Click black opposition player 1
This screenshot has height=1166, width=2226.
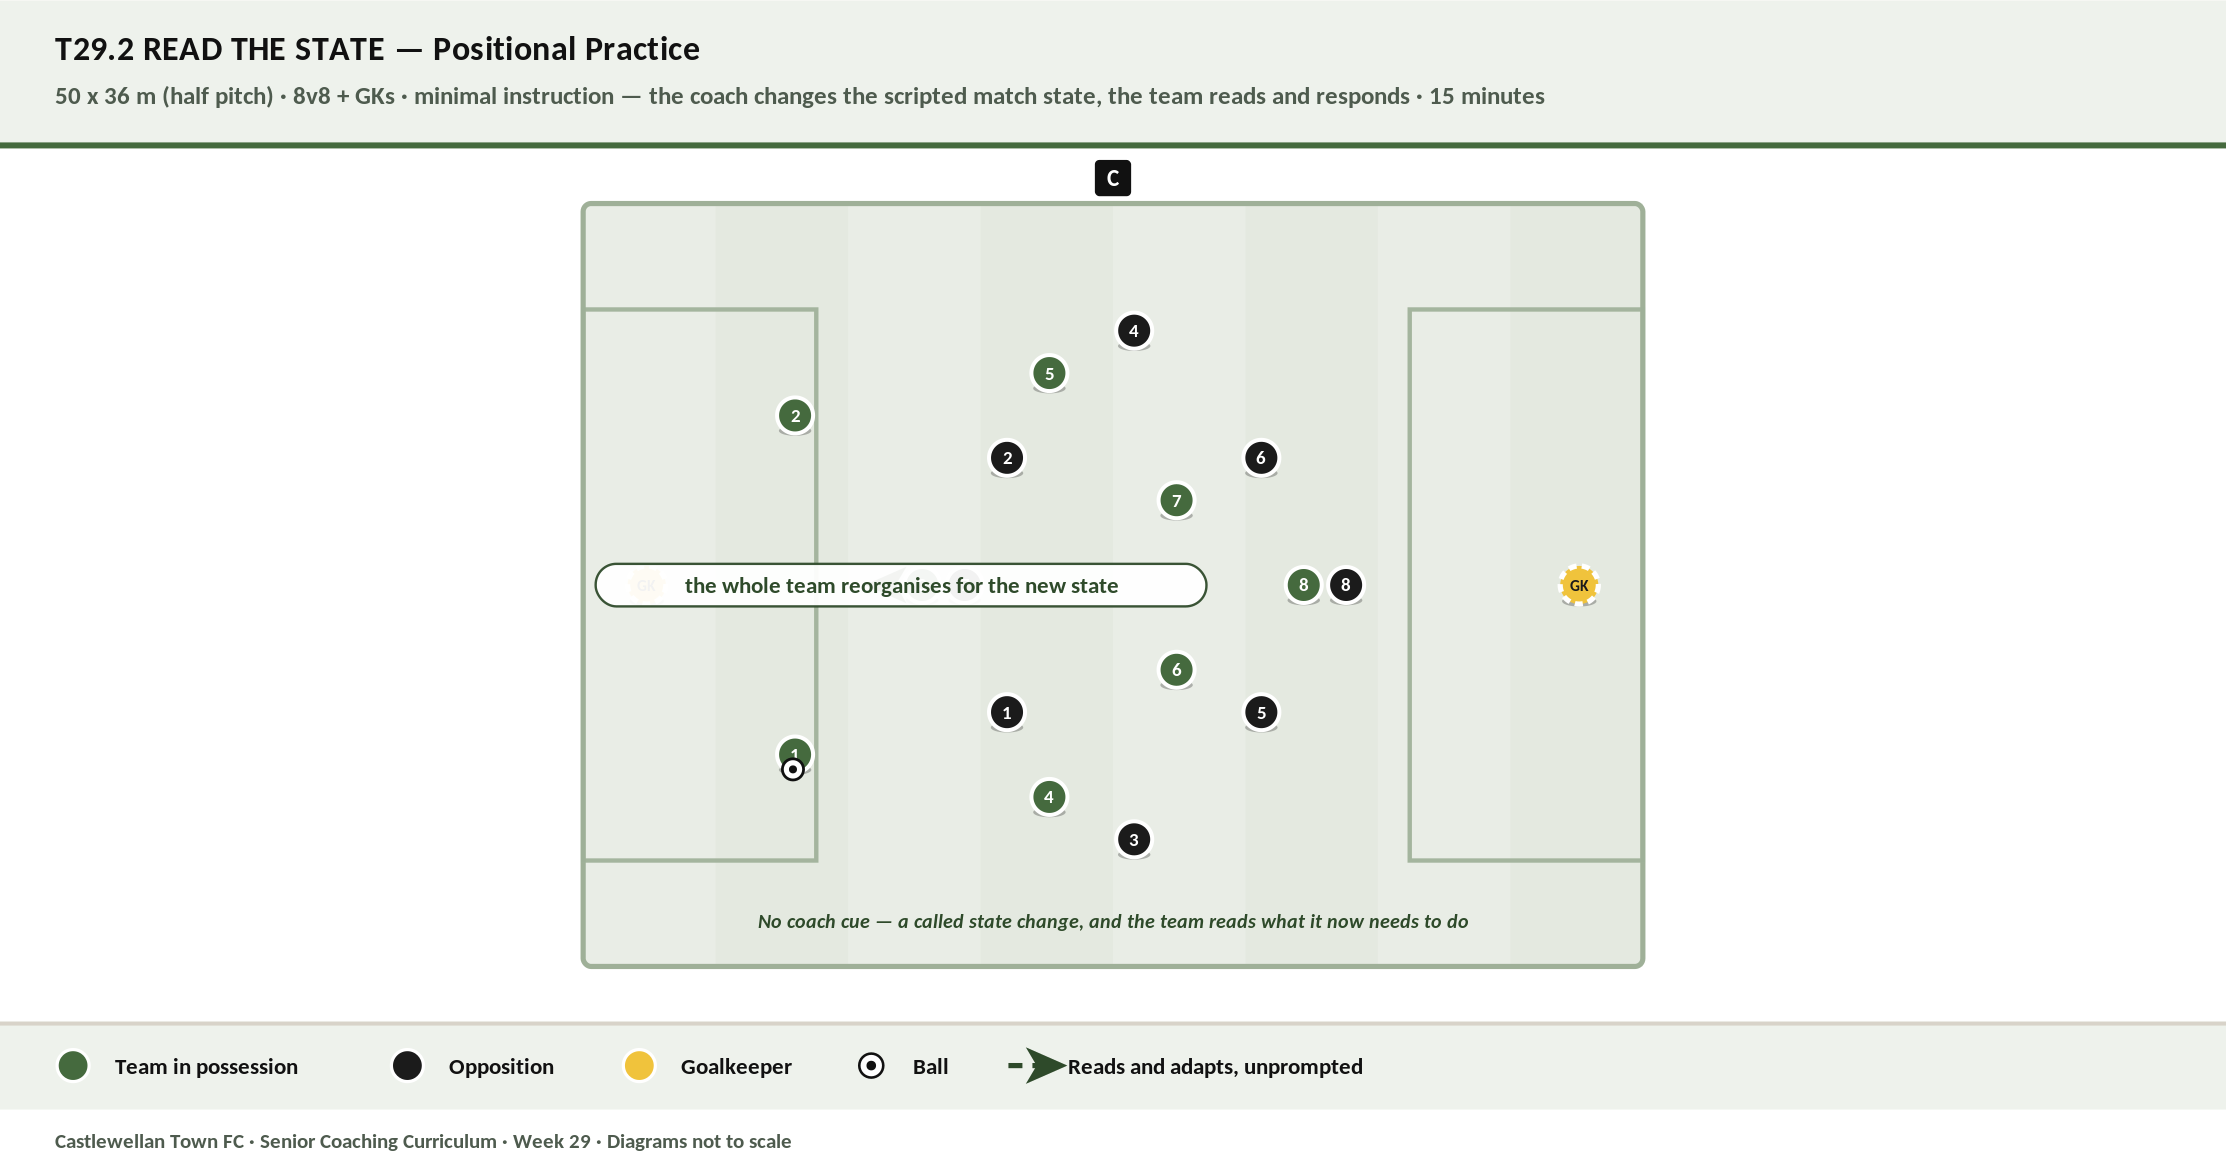1007,713
